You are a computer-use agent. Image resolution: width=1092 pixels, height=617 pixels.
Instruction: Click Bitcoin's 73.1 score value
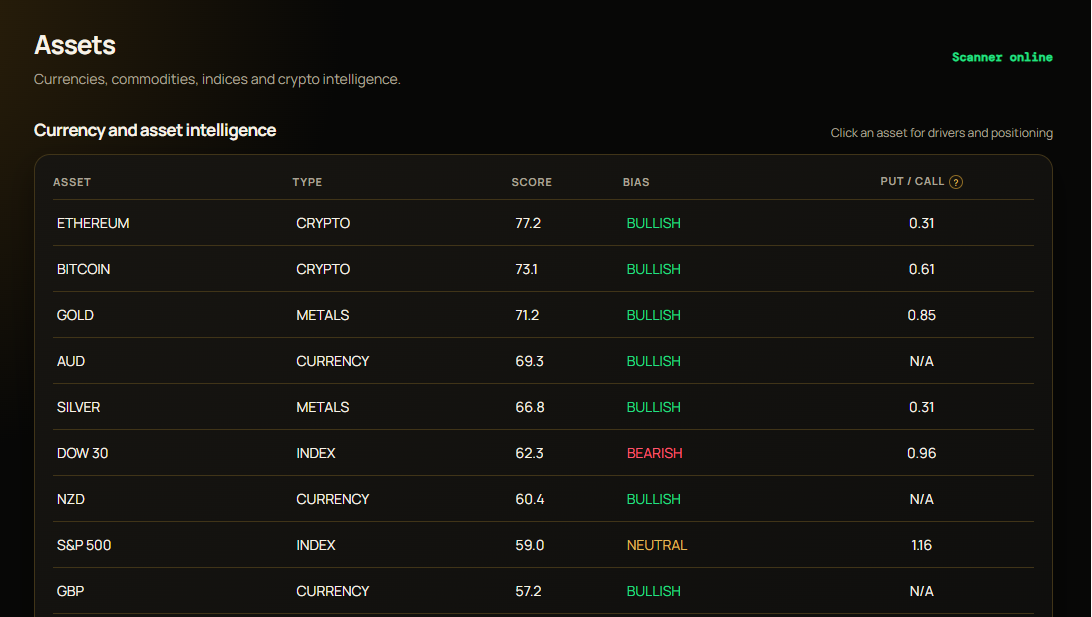pyautogui.click(x=526, y=270)
